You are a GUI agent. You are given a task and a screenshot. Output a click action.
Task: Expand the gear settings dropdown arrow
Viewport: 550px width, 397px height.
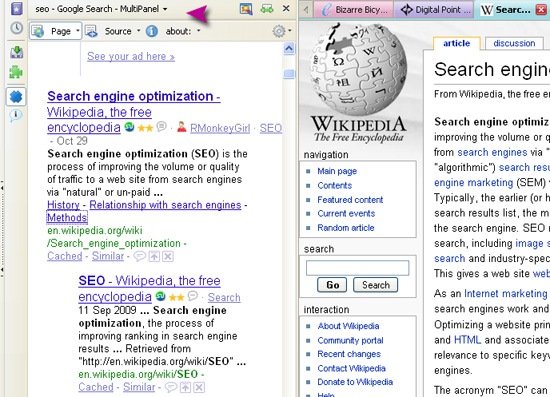(290, 31)
